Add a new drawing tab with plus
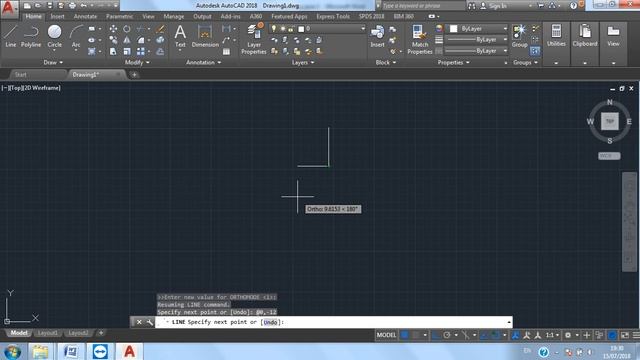 click(134, 75)
